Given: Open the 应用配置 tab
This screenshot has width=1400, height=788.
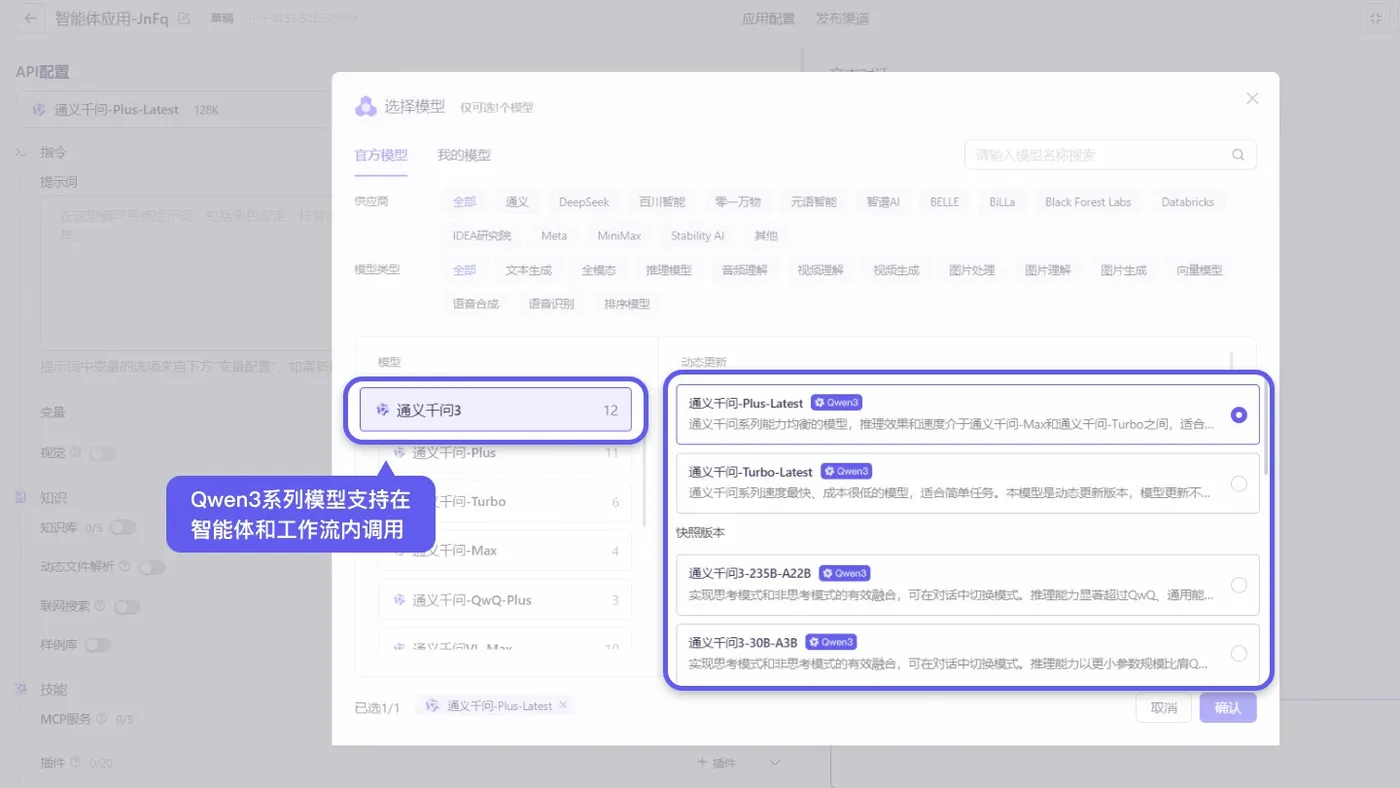Looking at the screenshot, I should tap(768, 18).
